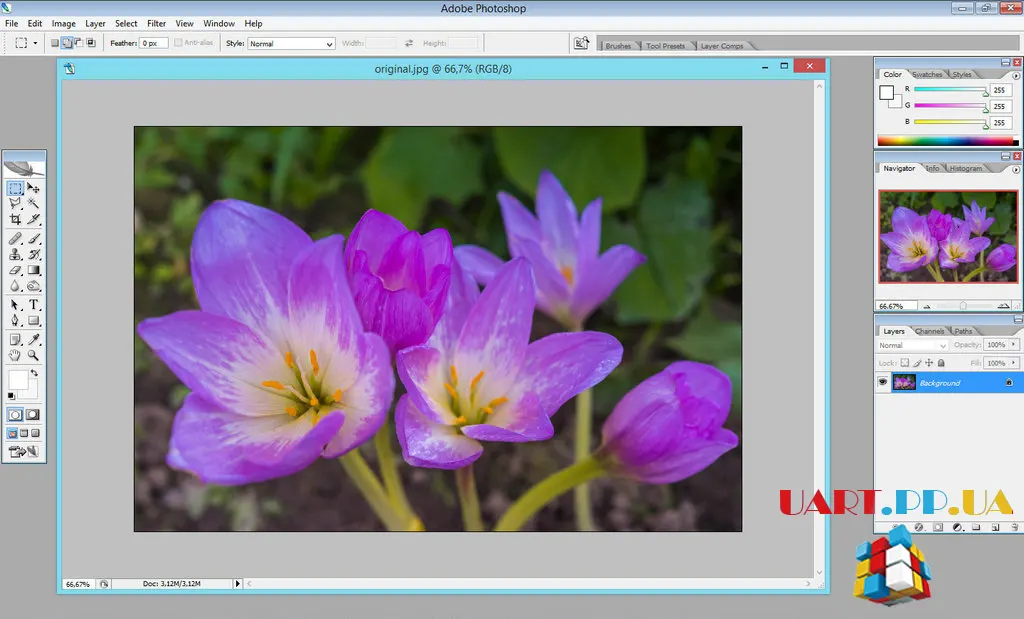The width and height of the screenshot is (1024, 619).
Task: Select the Eyedropper tool
Action: point(33,340)
